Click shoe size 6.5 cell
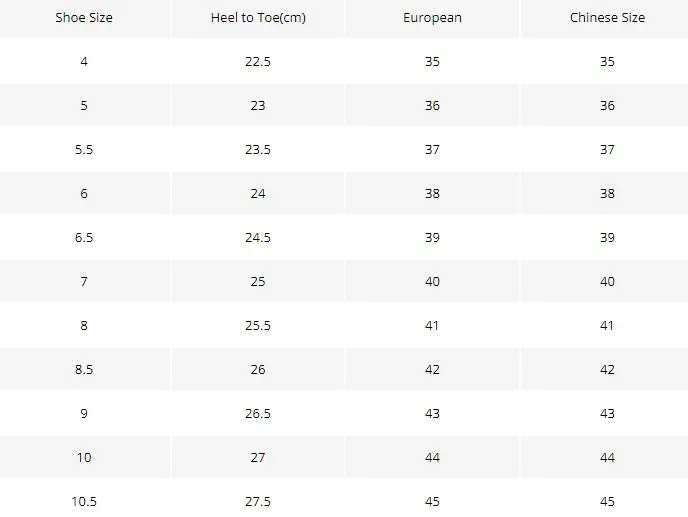 [84, 237]
